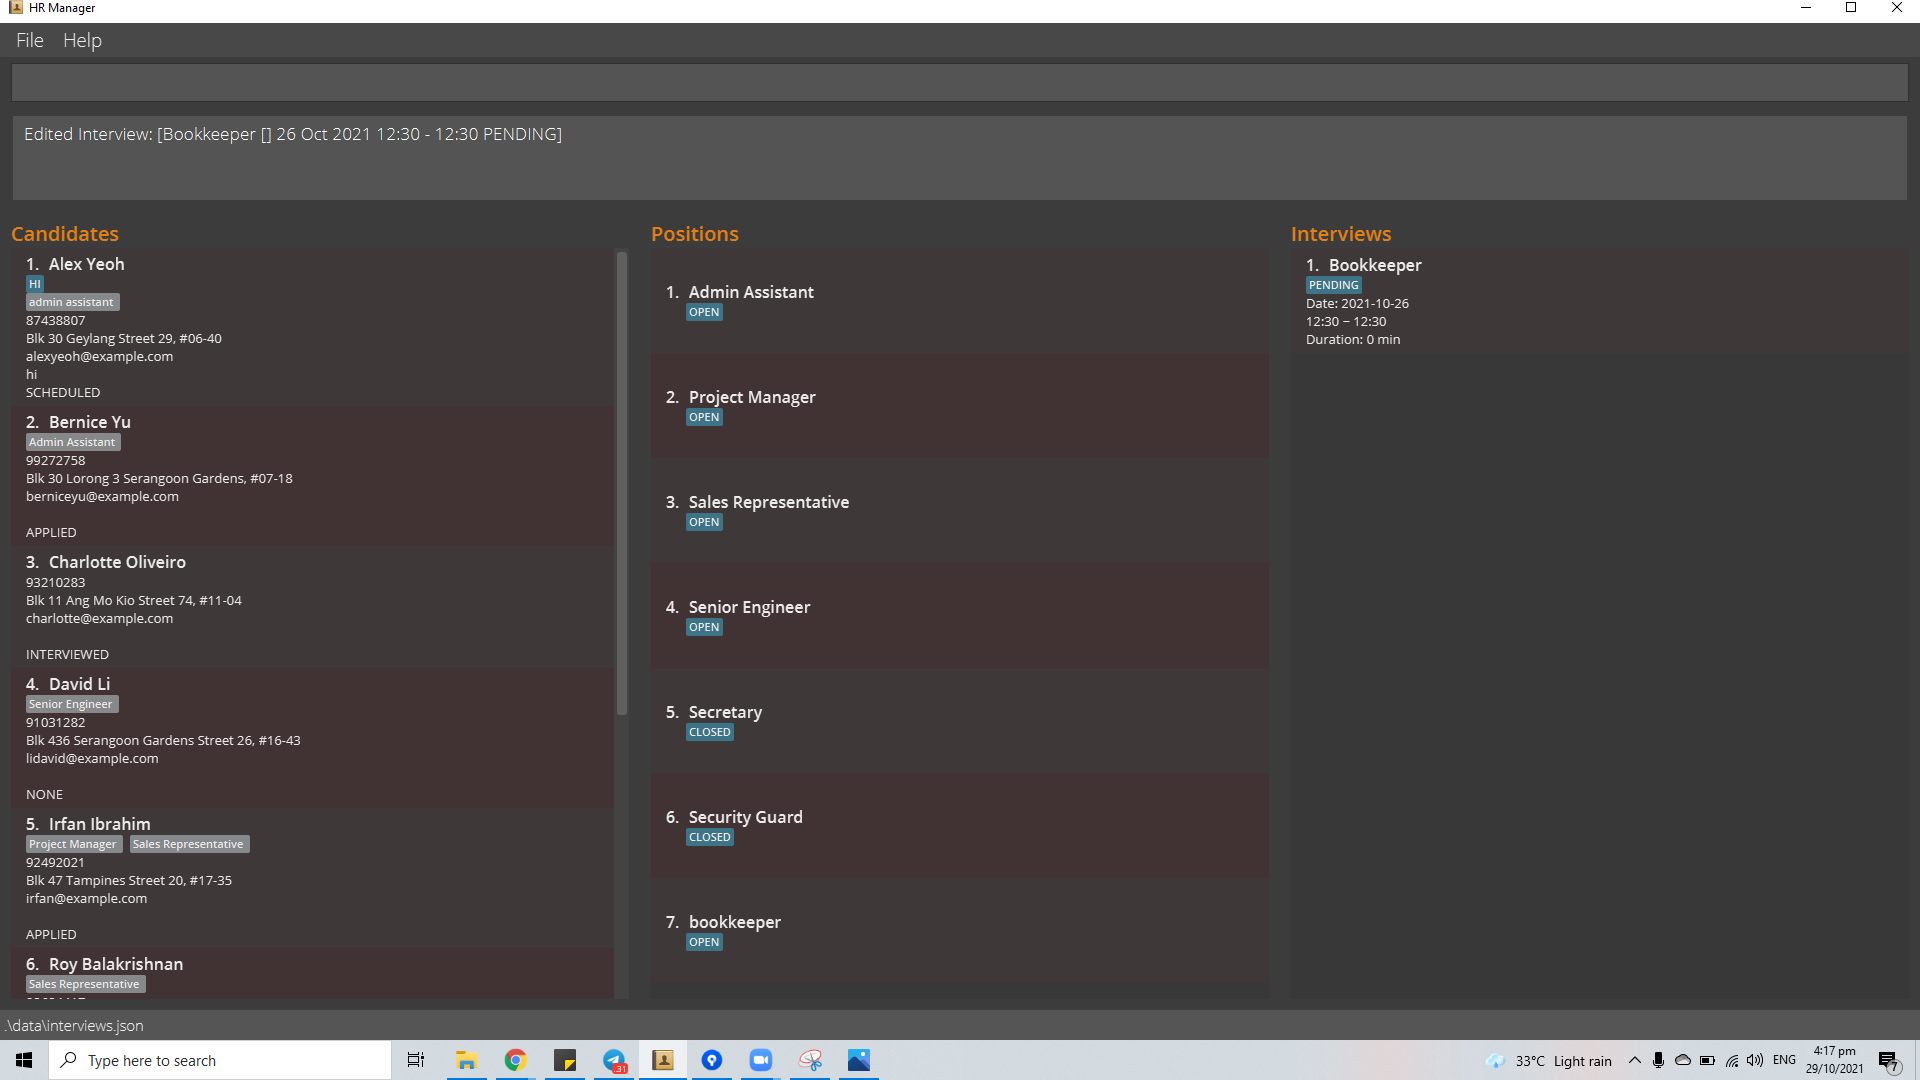
Task: Click the Candidates list vertical scrollbar
Action: click(621, 482)
